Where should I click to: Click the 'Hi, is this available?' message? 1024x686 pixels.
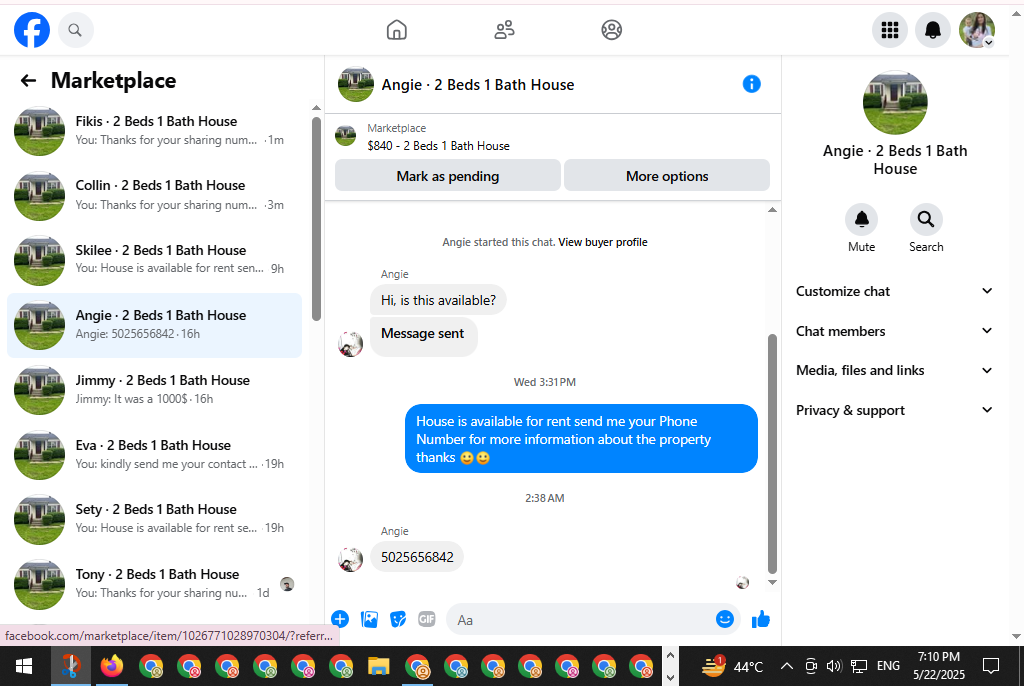pos(438,300)
